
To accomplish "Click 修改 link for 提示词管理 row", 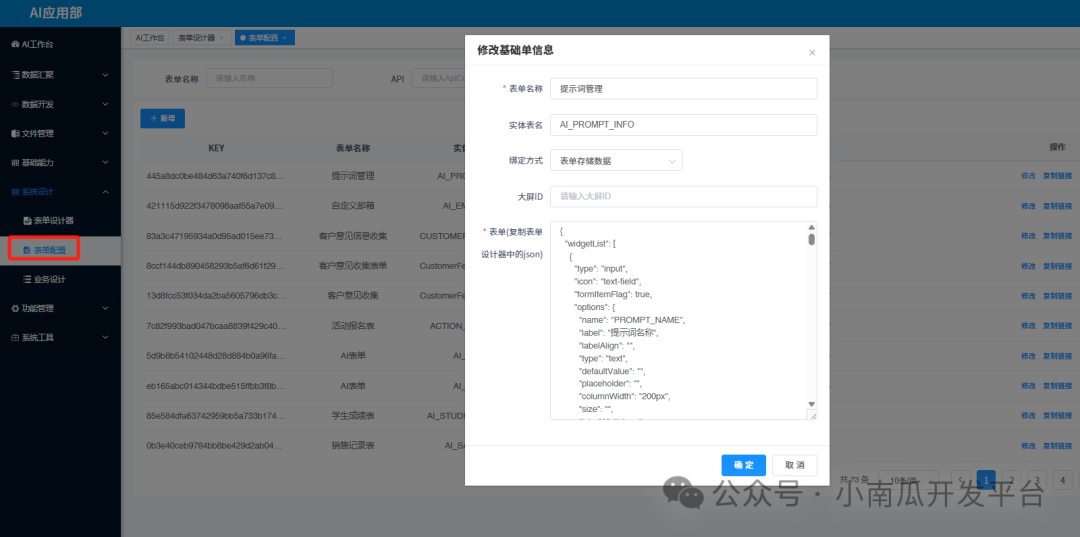I will click(1028, 176).
